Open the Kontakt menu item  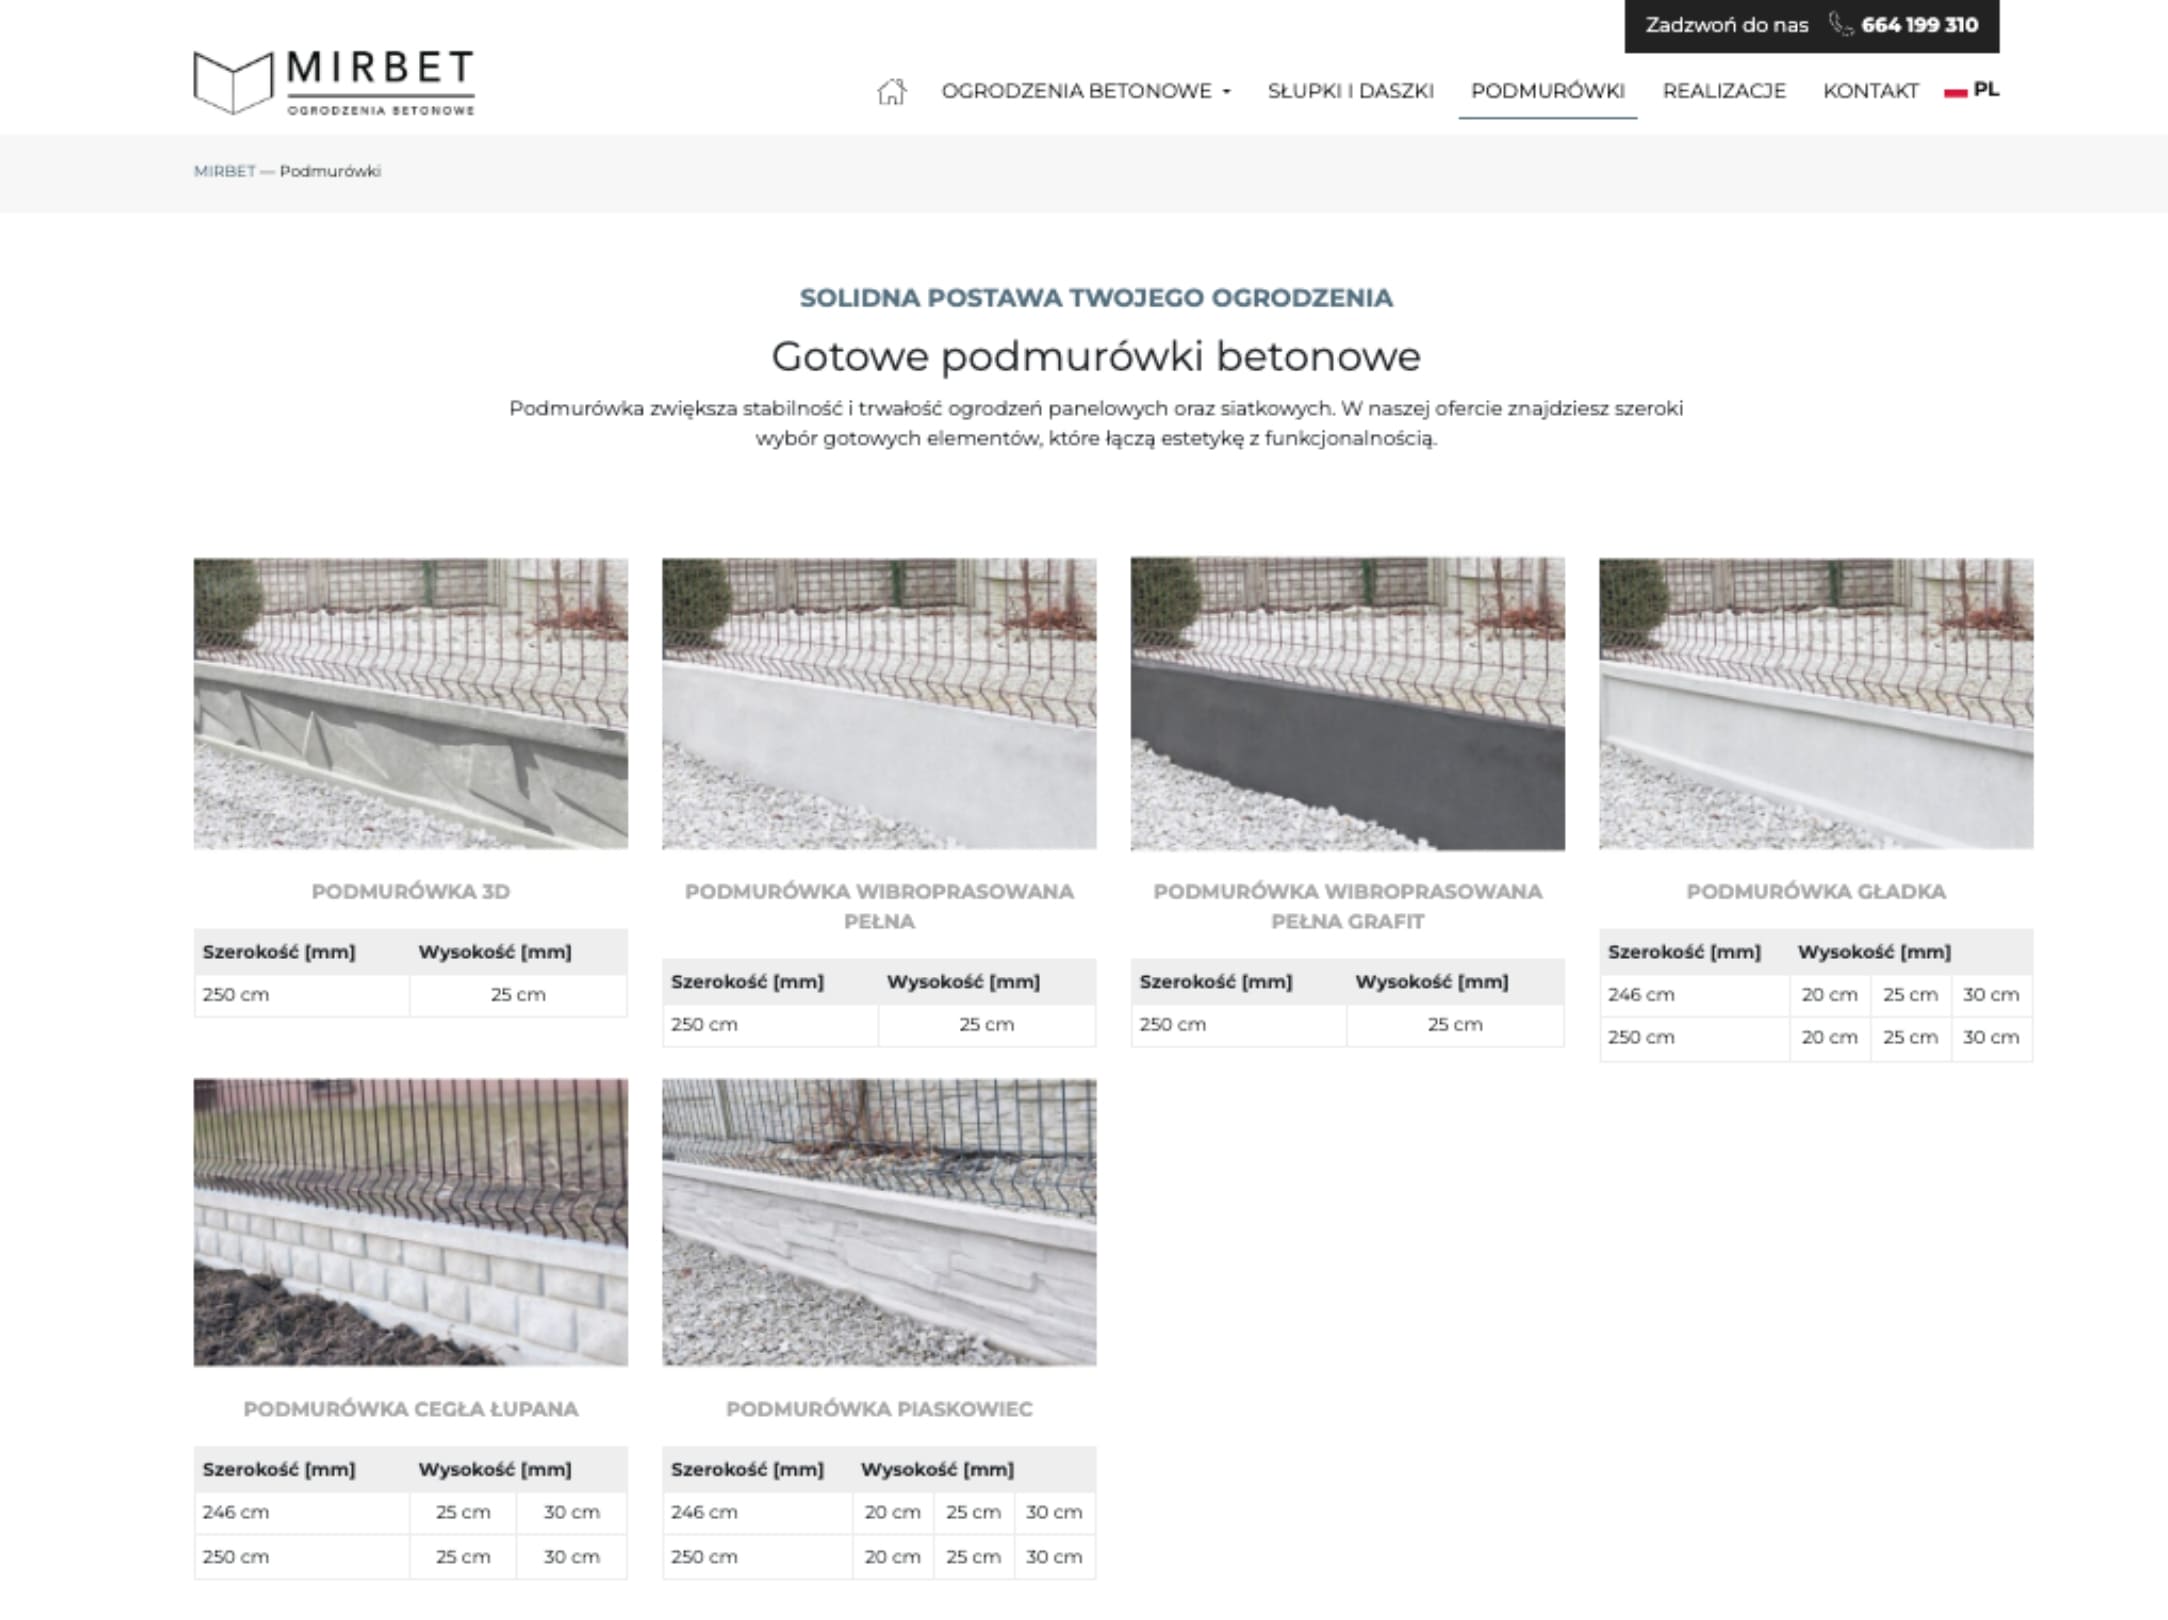(1870, 91)
